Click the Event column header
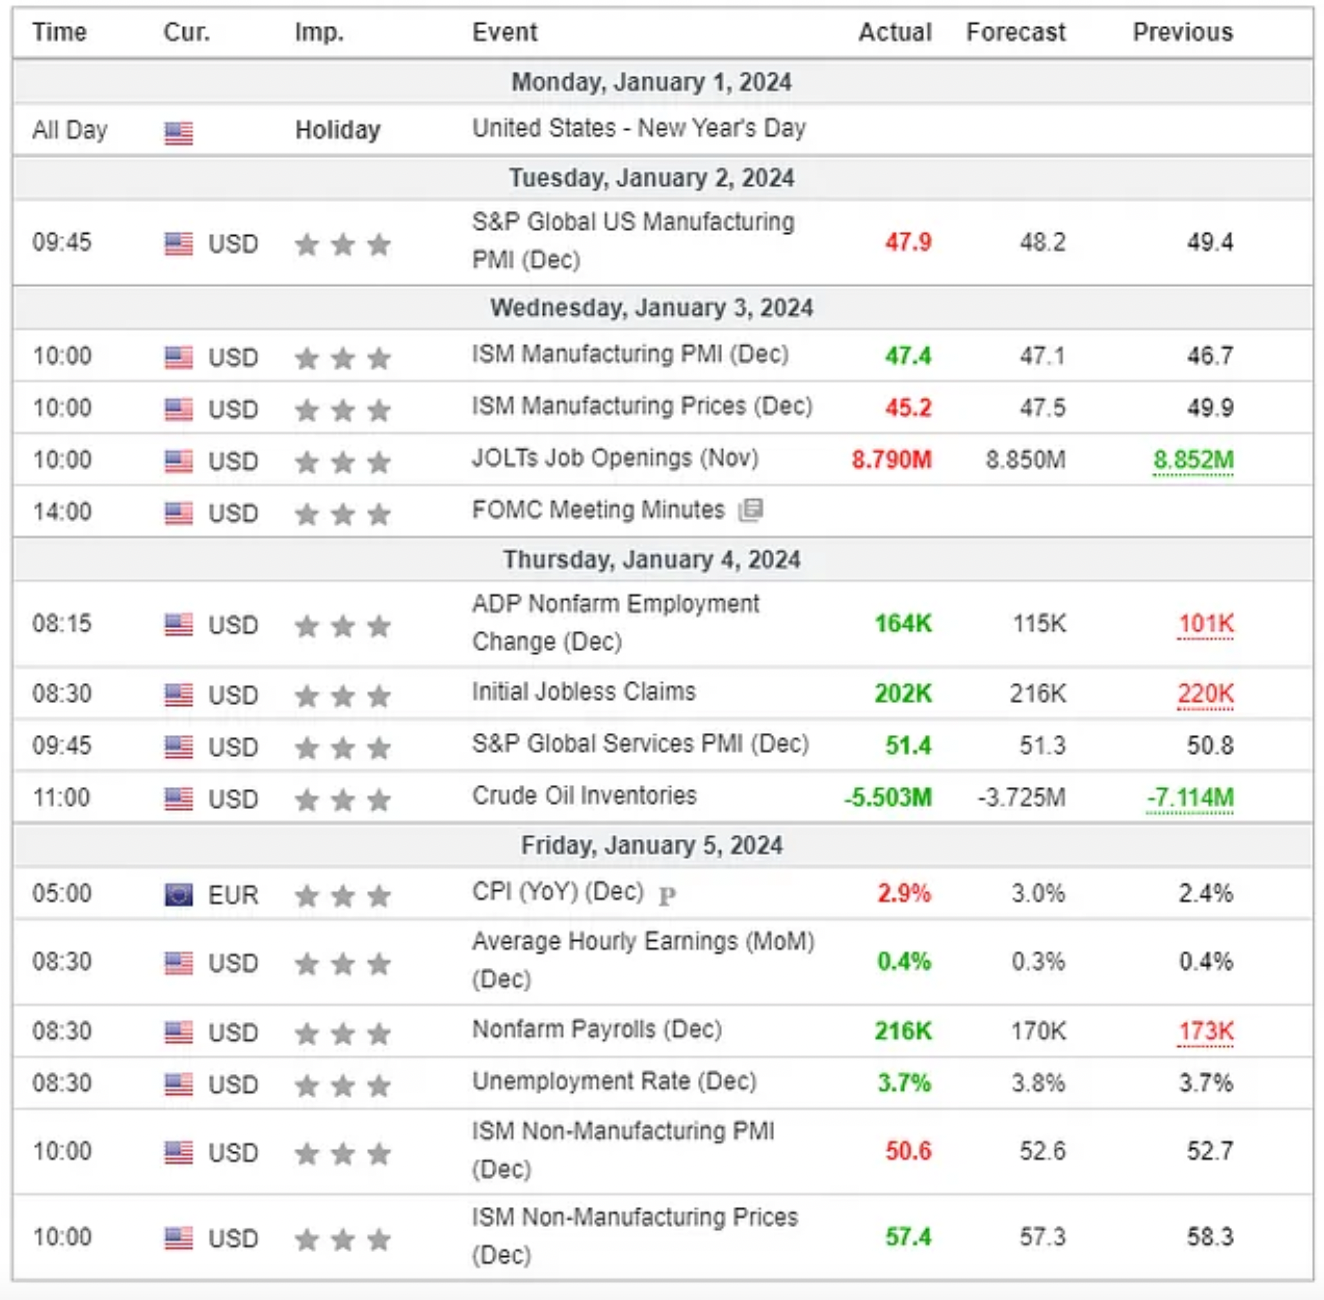This screenshot has height=1300, width=1324. coord(504,32)
